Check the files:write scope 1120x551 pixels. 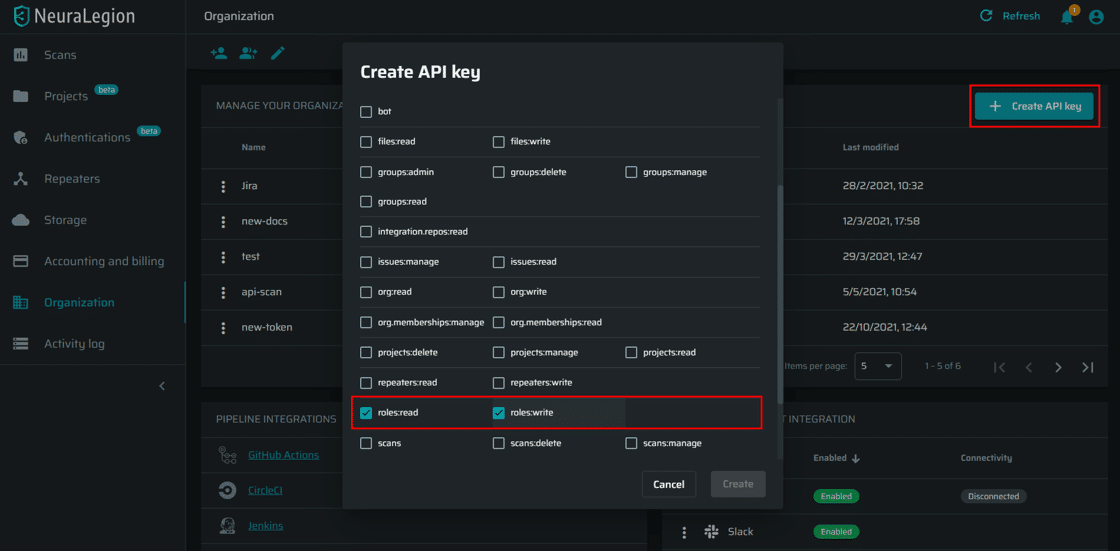coord(499,142)
